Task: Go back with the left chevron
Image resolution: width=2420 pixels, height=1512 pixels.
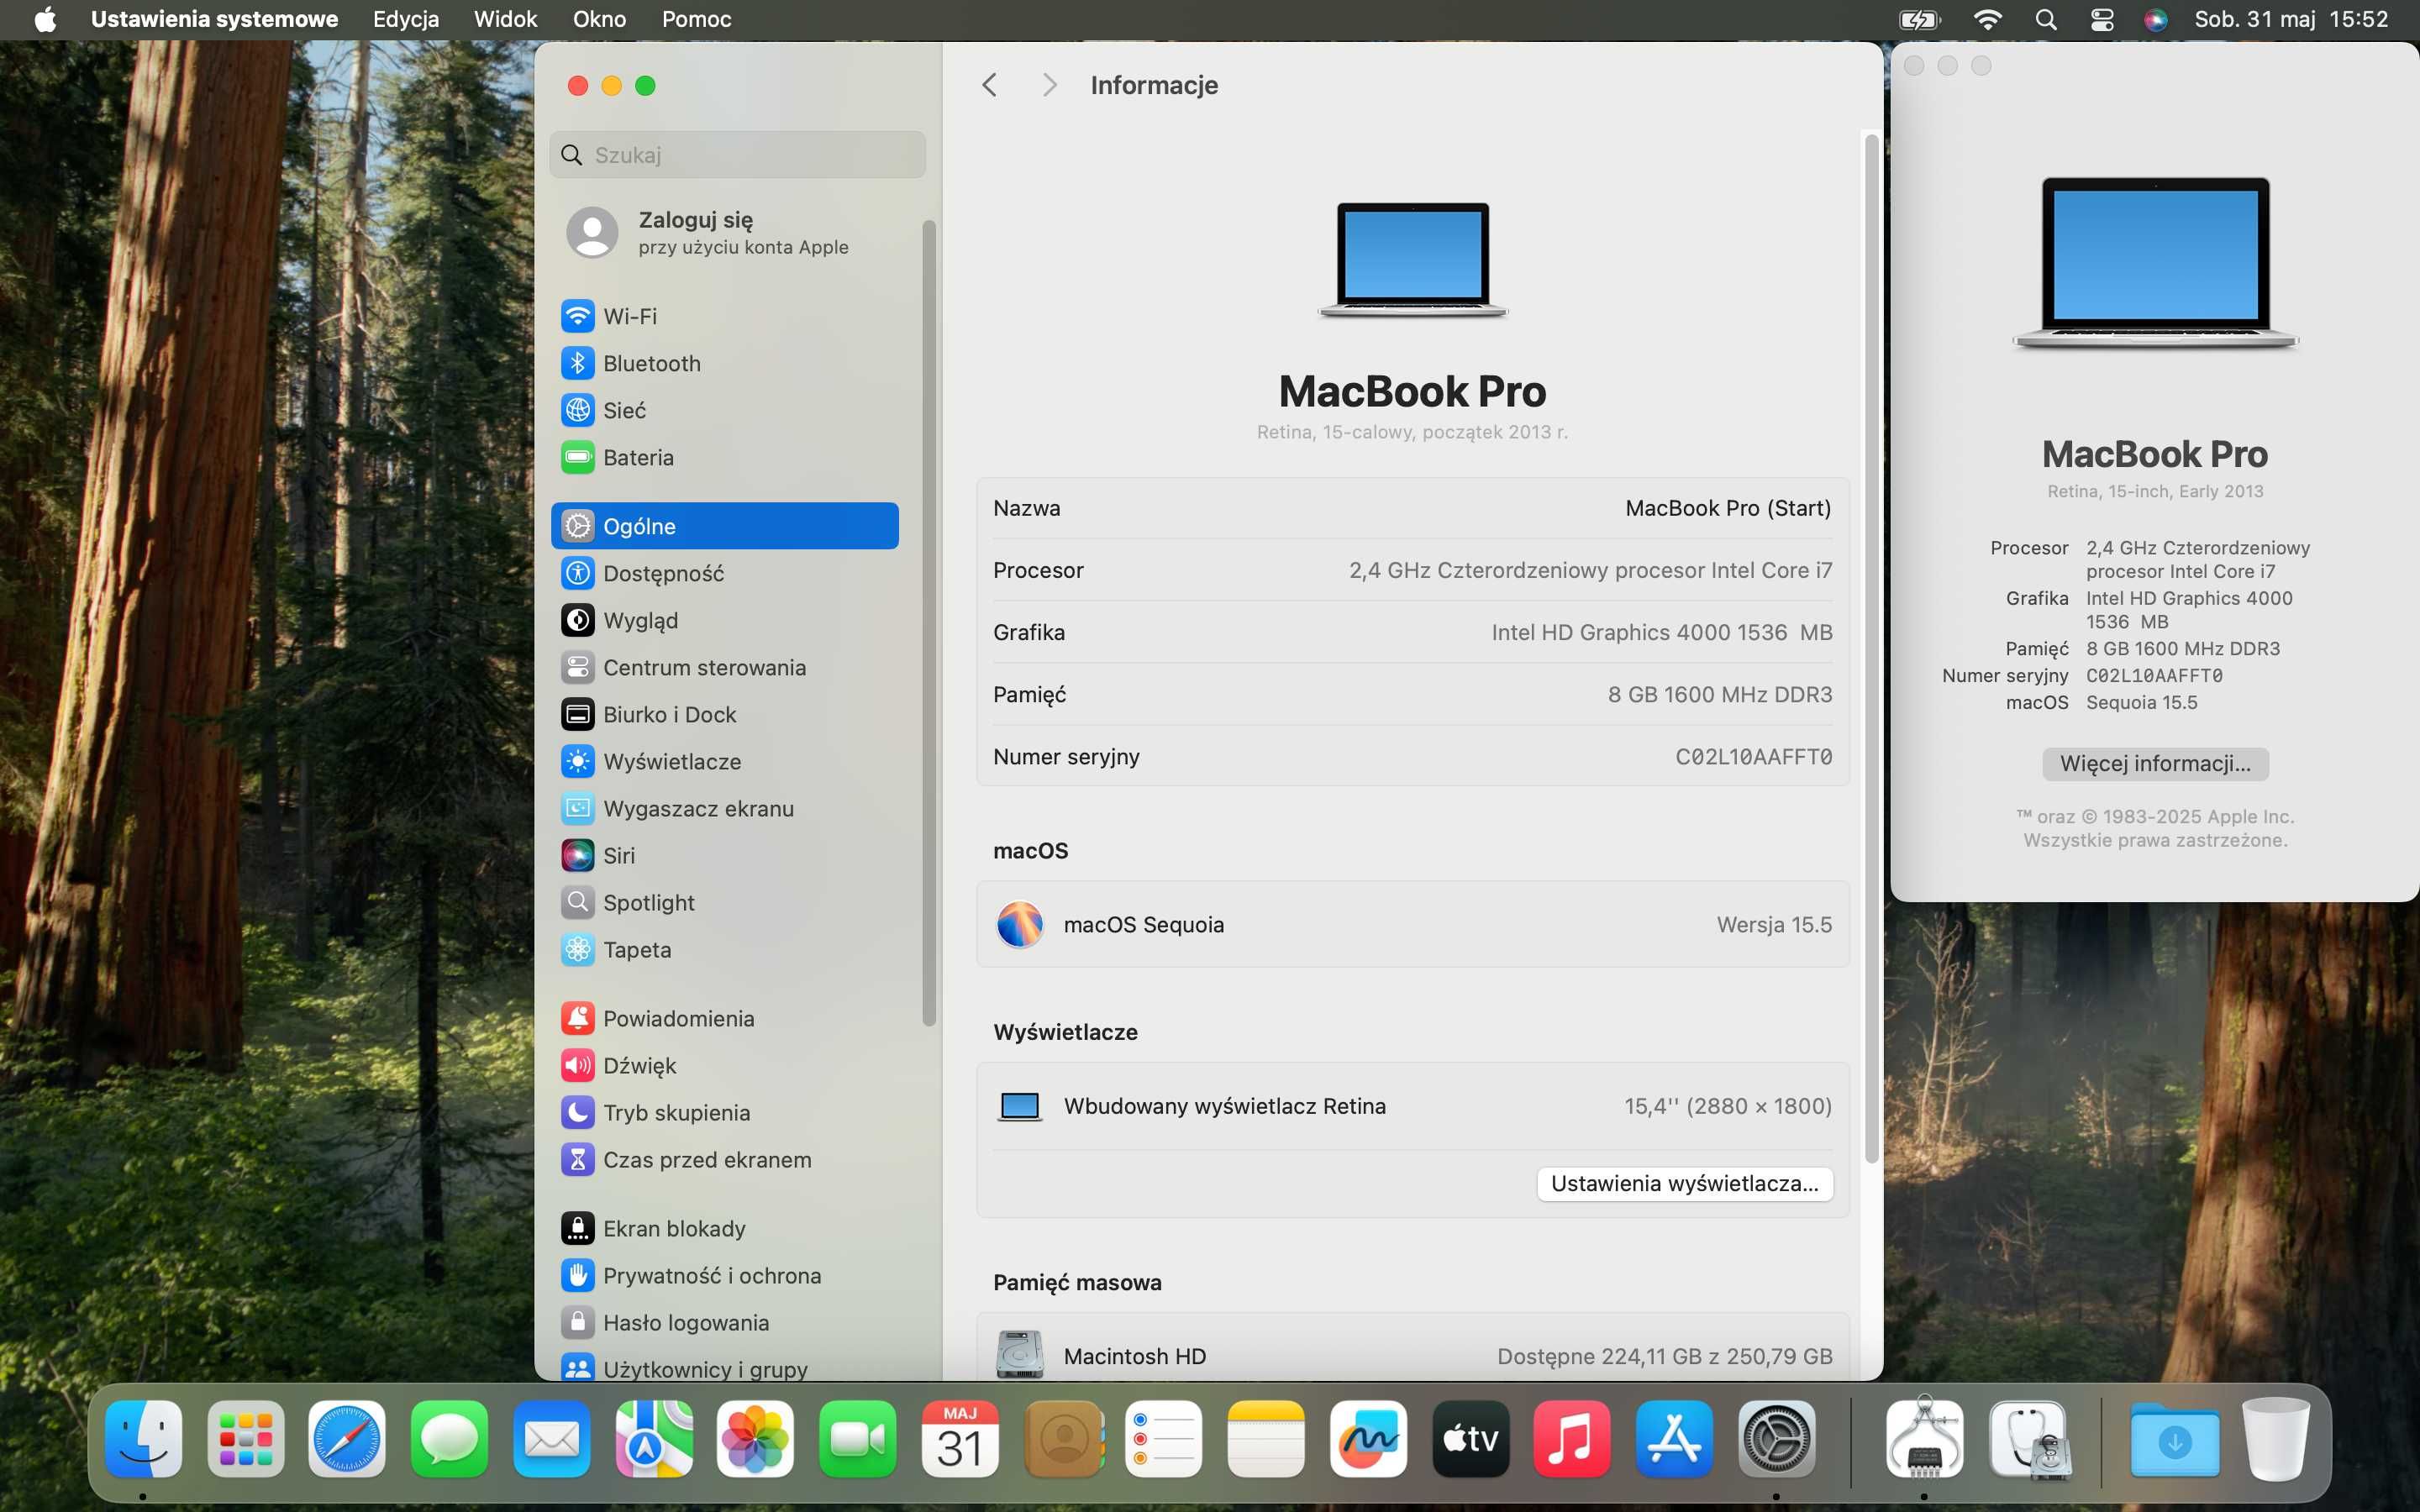Action: (x=989, y=85)
